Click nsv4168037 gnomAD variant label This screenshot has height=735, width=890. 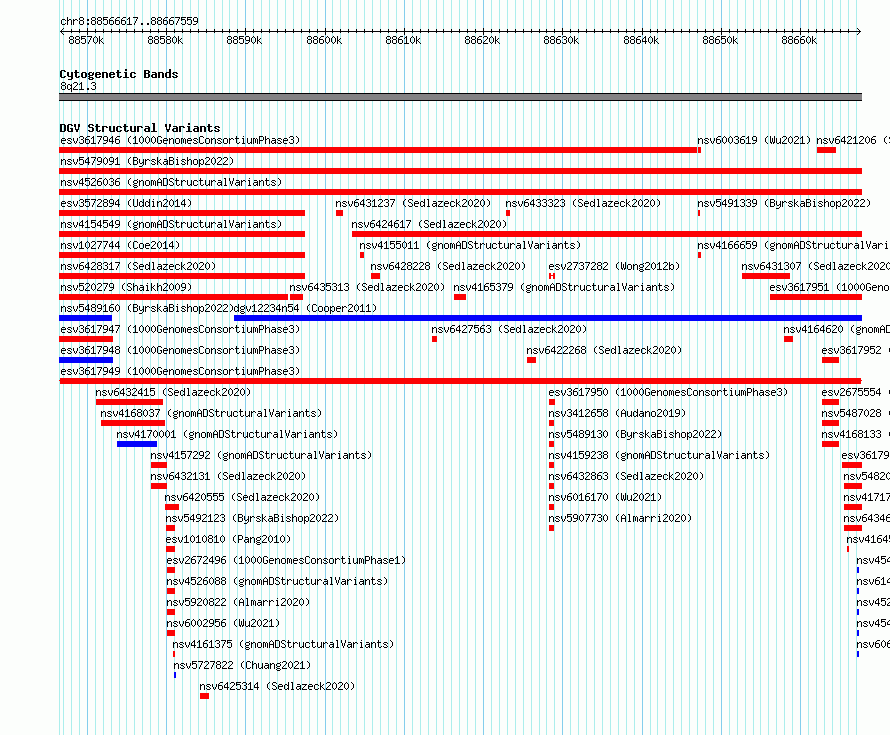[211, 413]
